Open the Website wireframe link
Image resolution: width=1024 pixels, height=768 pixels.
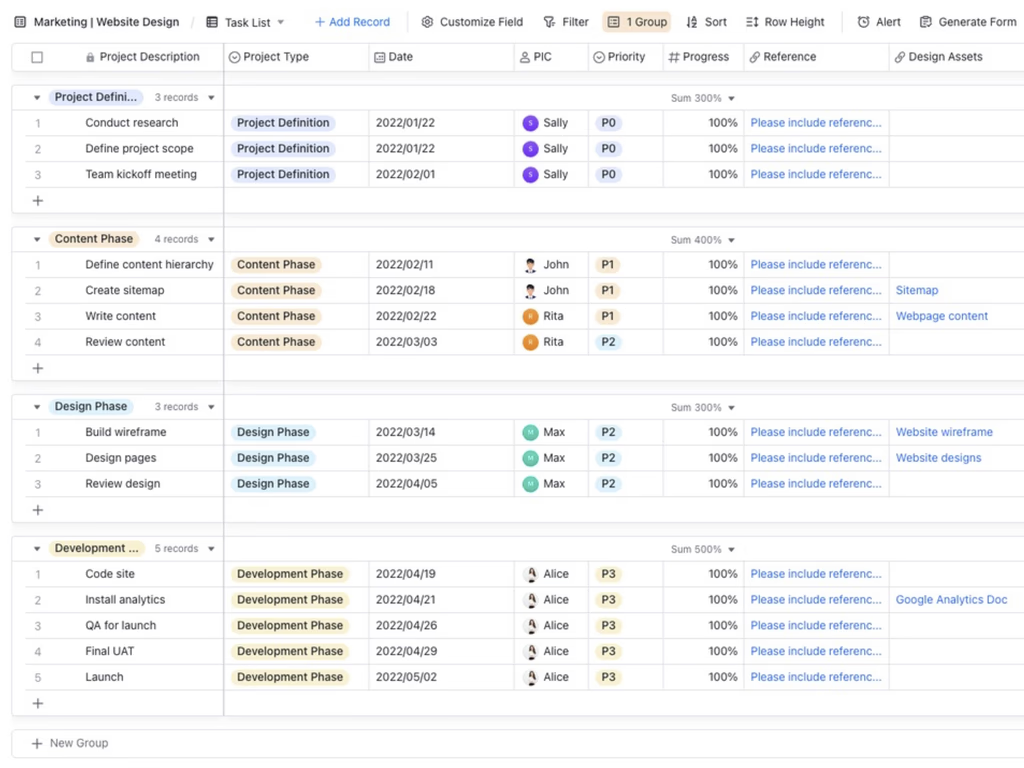point(944,432)
